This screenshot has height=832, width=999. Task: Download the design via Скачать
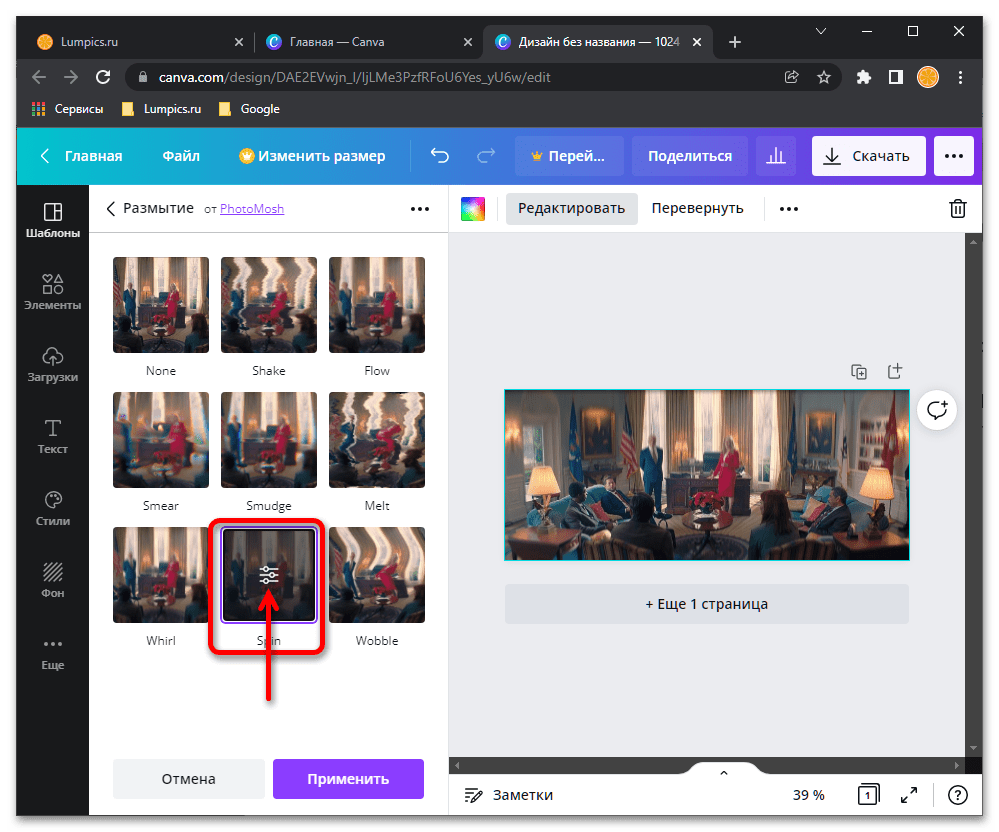point(868,156)
